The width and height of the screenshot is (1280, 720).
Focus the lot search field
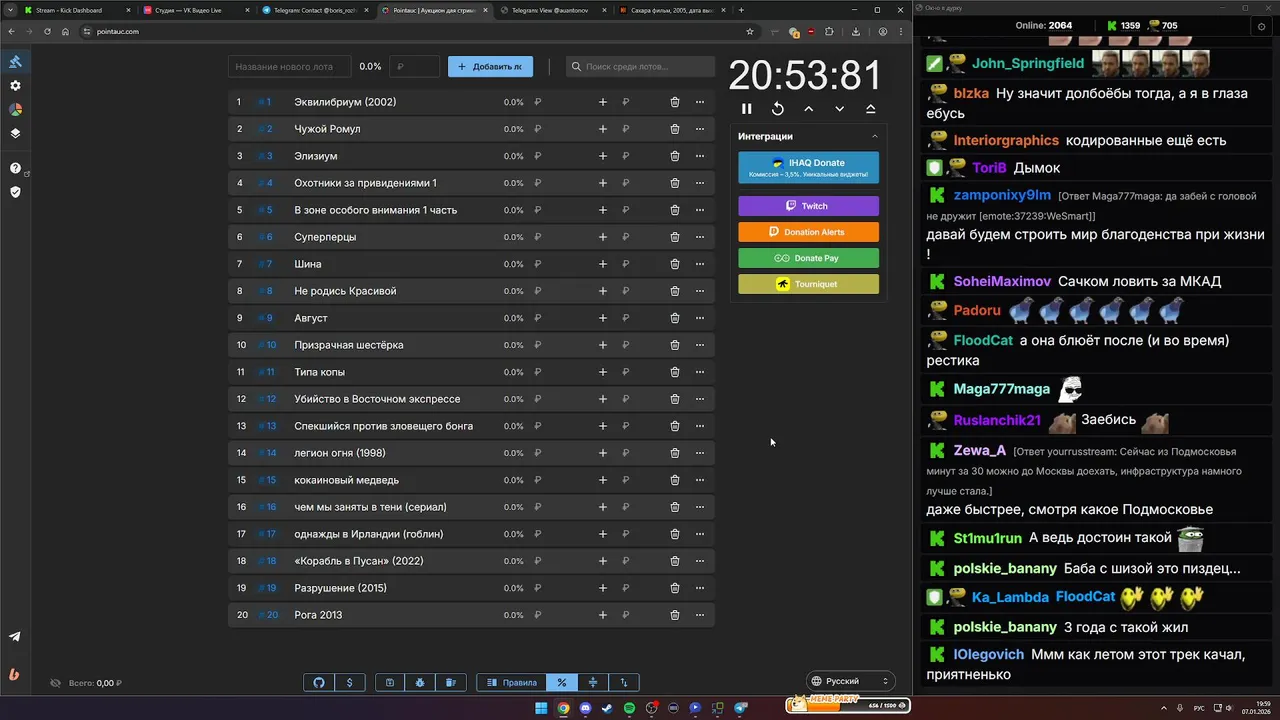(640, 67)
